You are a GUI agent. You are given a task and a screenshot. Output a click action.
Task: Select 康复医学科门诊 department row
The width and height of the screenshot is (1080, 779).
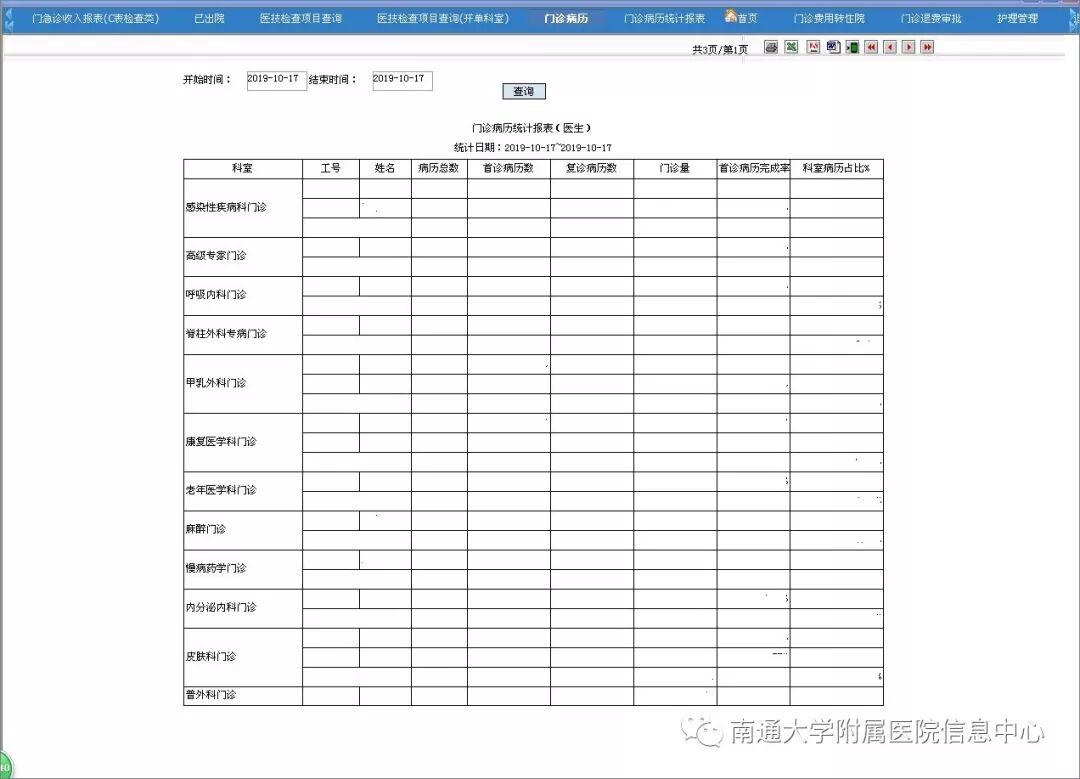[x=242, y=443]
